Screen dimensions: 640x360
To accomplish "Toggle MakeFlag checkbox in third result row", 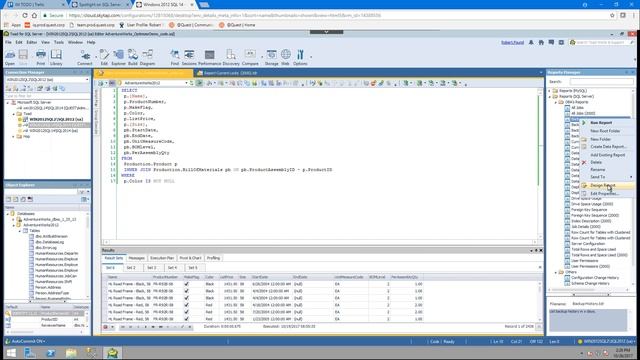I will (x=187, y=298).
